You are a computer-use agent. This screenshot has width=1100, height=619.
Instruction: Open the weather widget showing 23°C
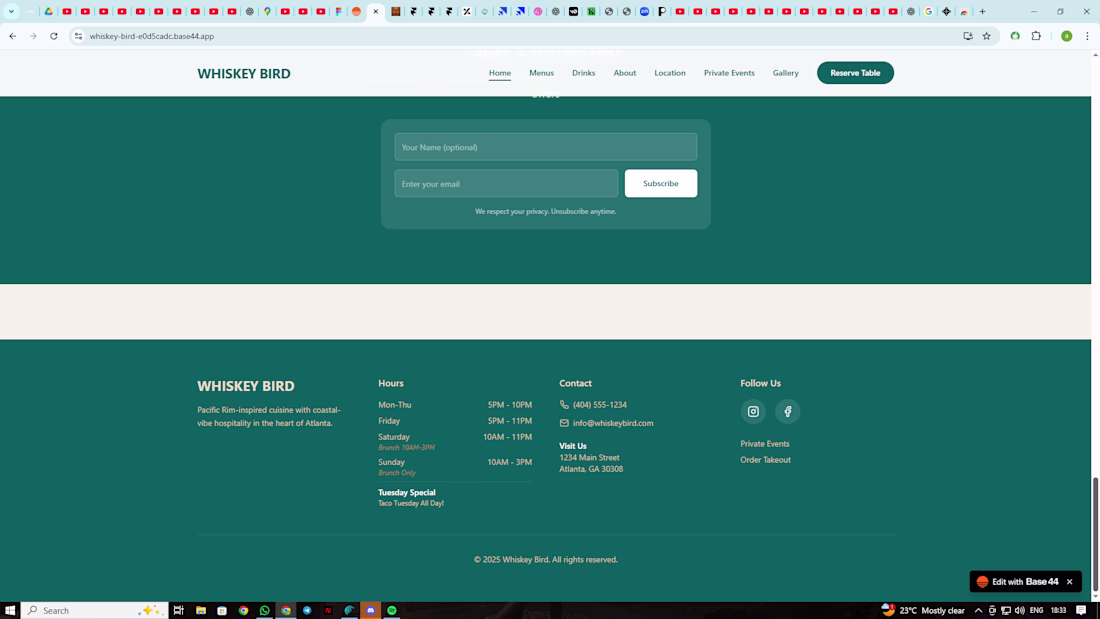coord(923,611)
